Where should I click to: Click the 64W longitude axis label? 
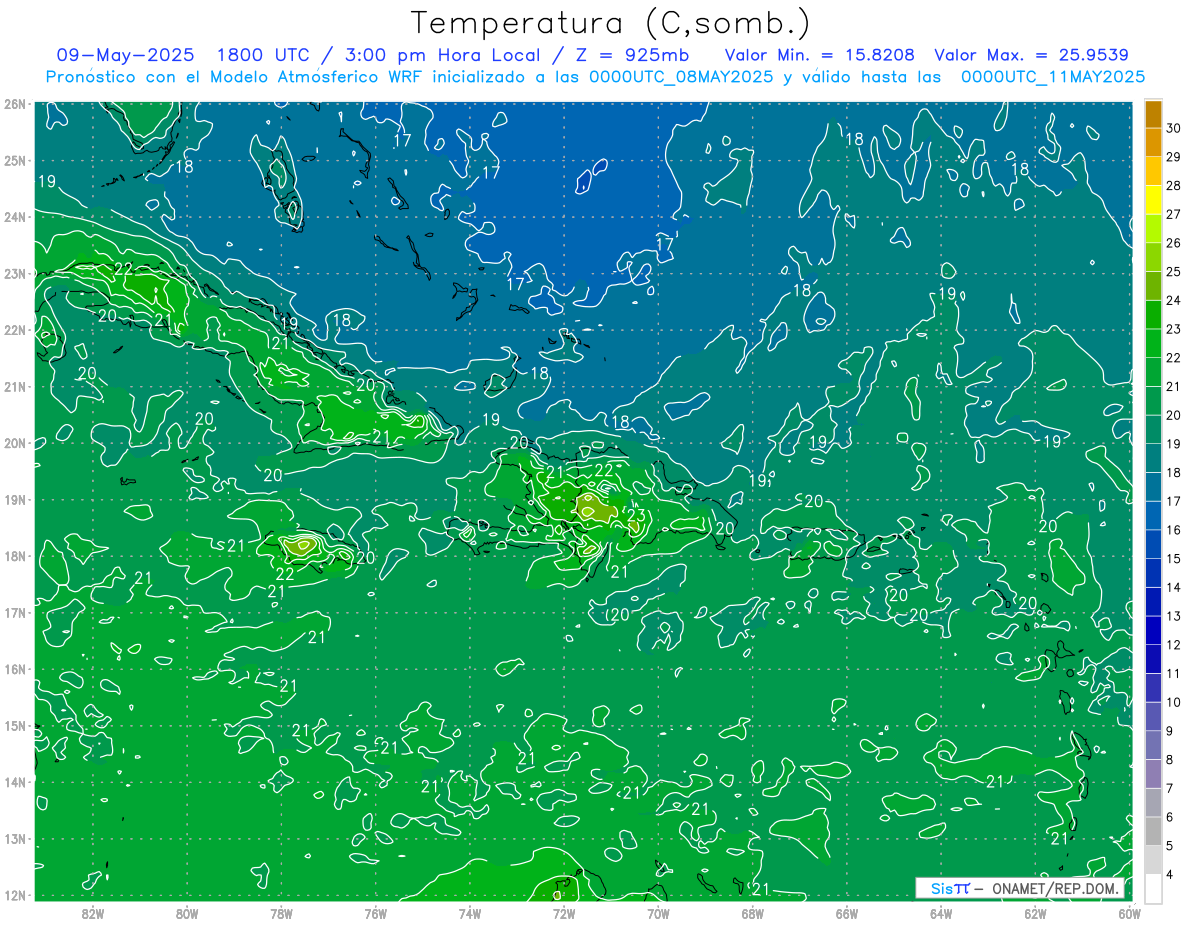(x=941, y=914)
